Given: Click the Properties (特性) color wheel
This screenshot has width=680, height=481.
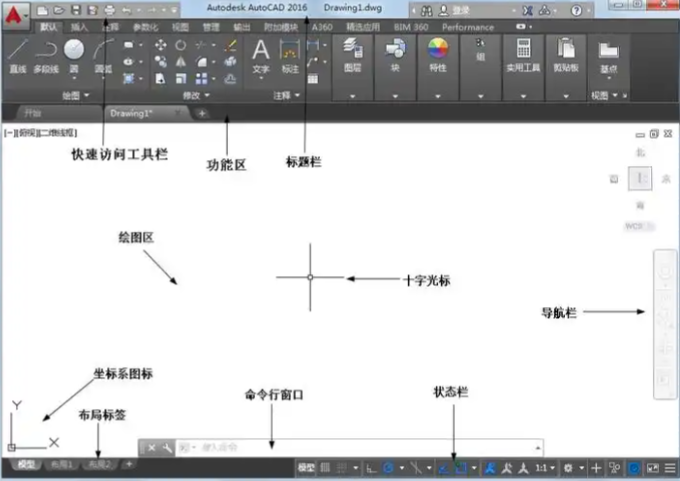Looking at the screenshot, I should coord(438,48).
